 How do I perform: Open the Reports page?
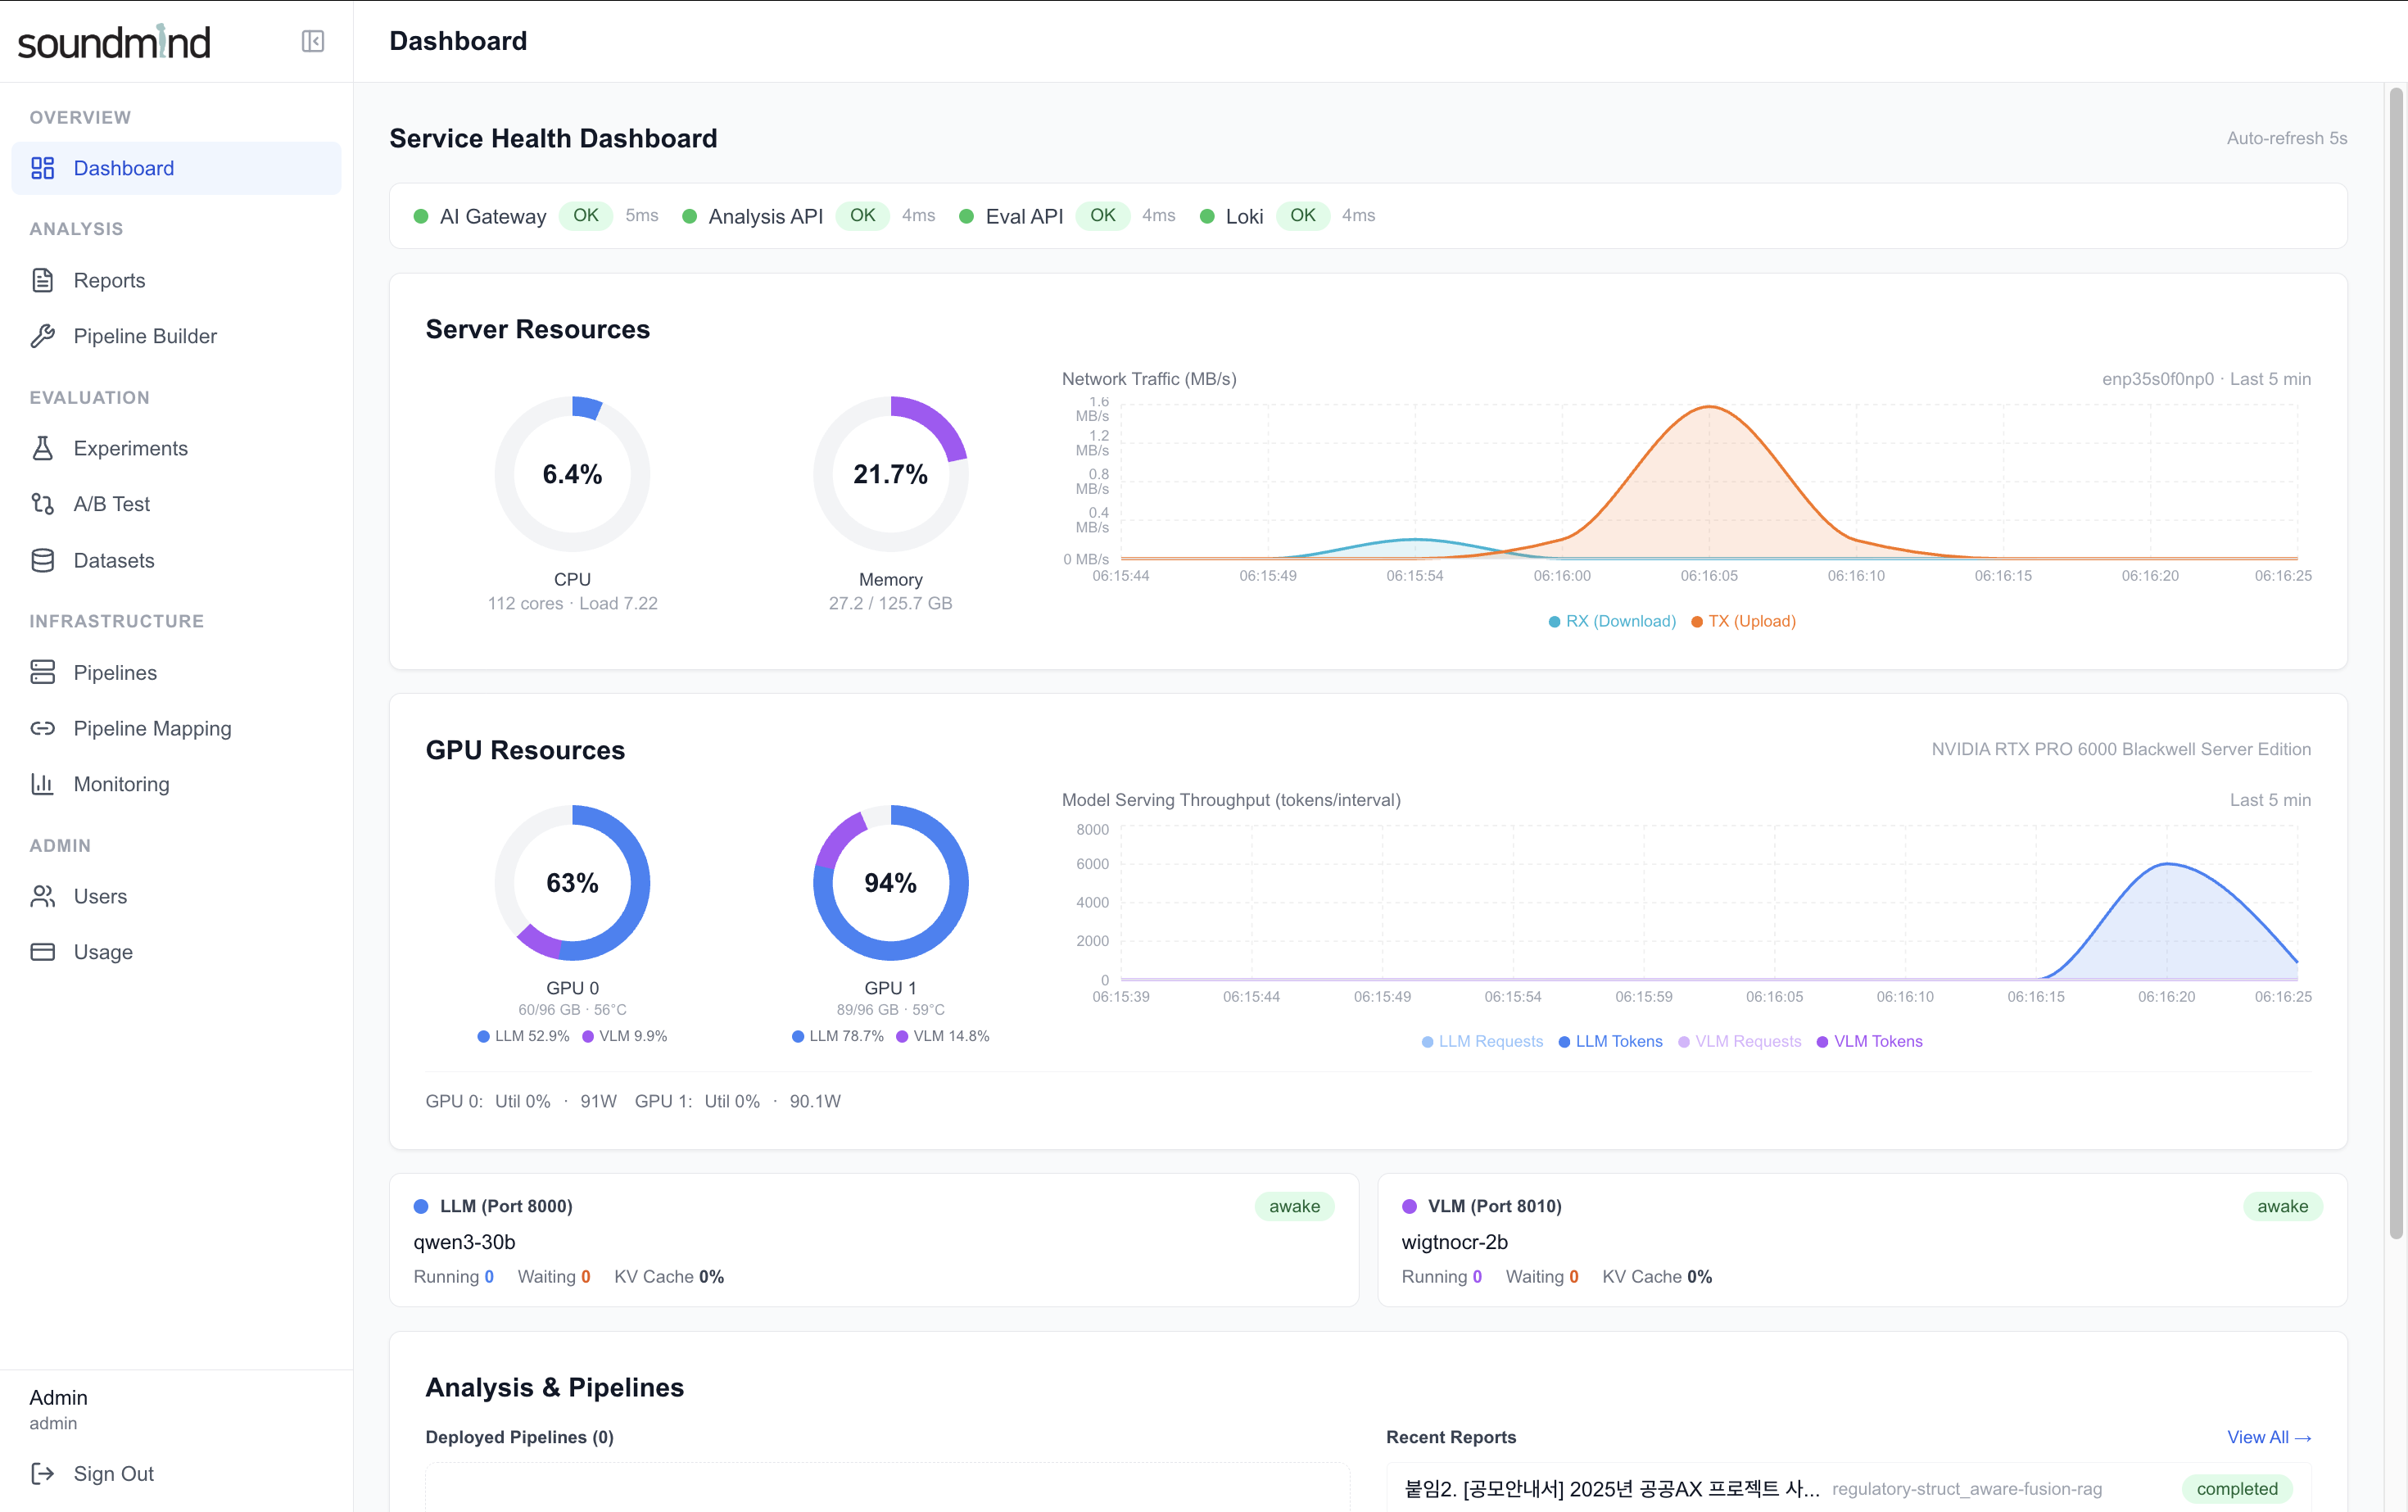(176, 280)
